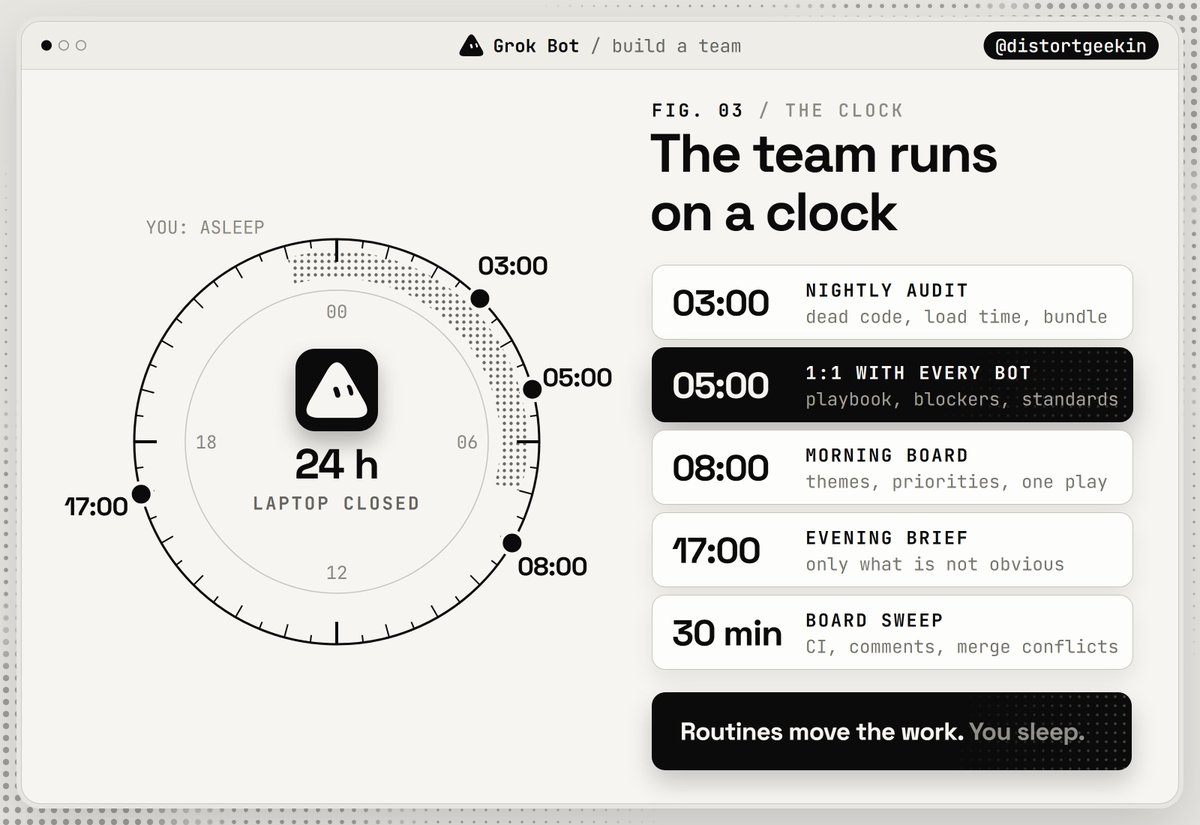1200x825 pixels.
Task: Click the "24 h" text in clock center
Action: click(337, 464)
